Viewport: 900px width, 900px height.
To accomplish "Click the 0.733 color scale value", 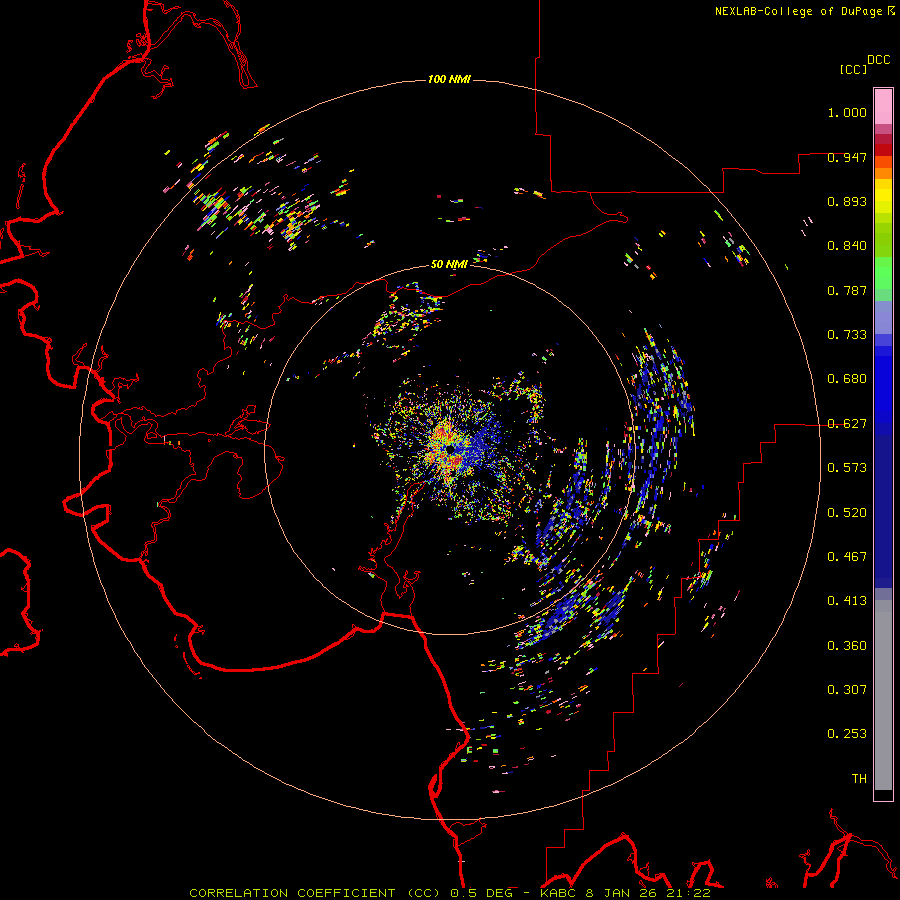I will coord(847,335).
